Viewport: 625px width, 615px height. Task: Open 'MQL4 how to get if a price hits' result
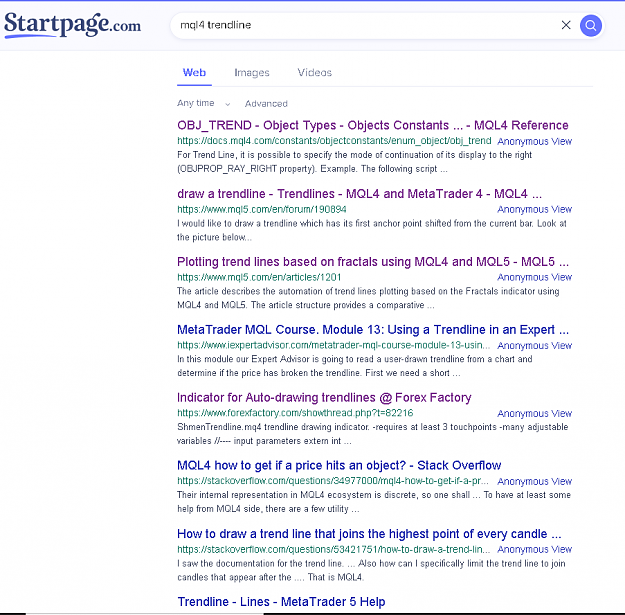click(339, 466)
